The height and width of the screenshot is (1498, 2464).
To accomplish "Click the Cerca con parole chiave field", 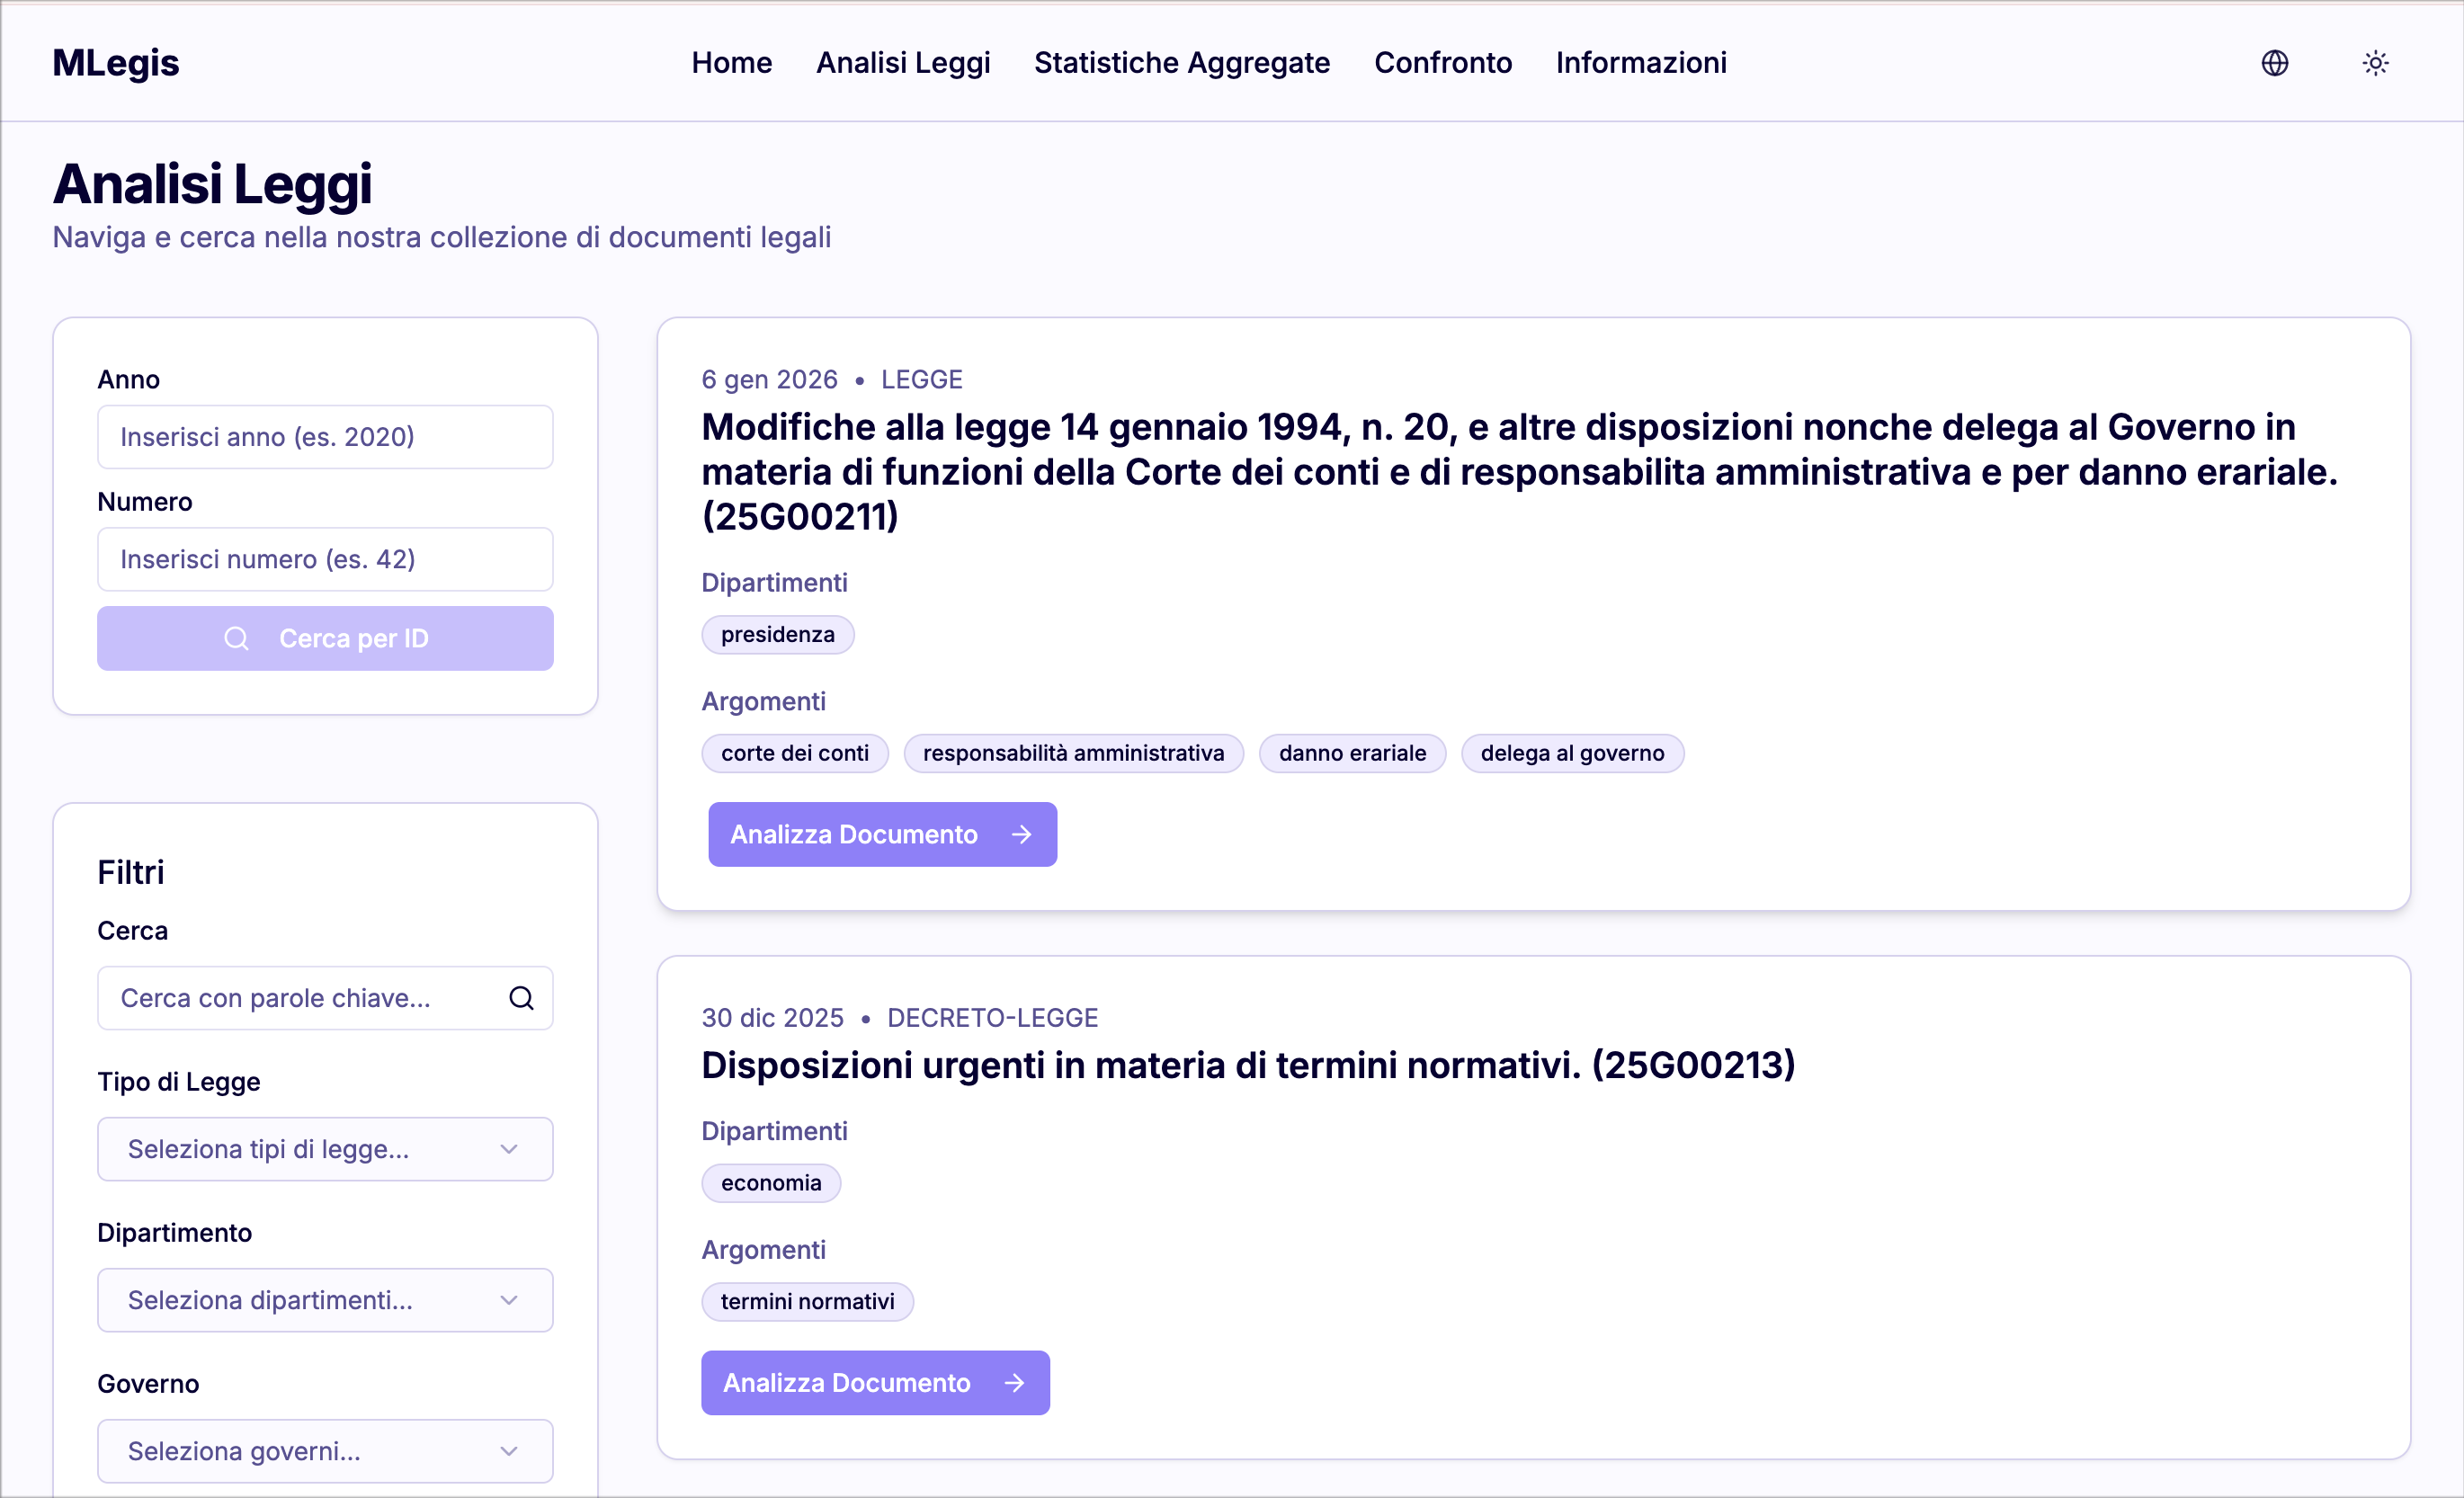I will (300, 998).
